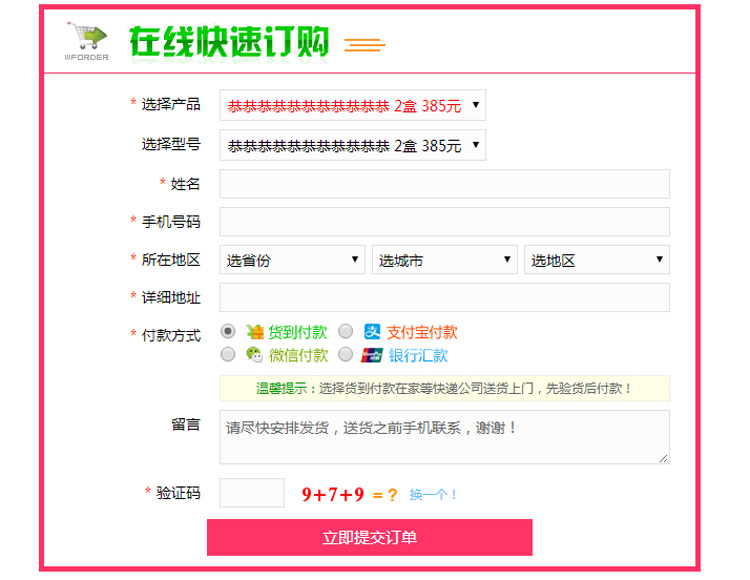Click the 详细地址 address input field
Viewport: 750px width, 580px height.
click(444, 297)
